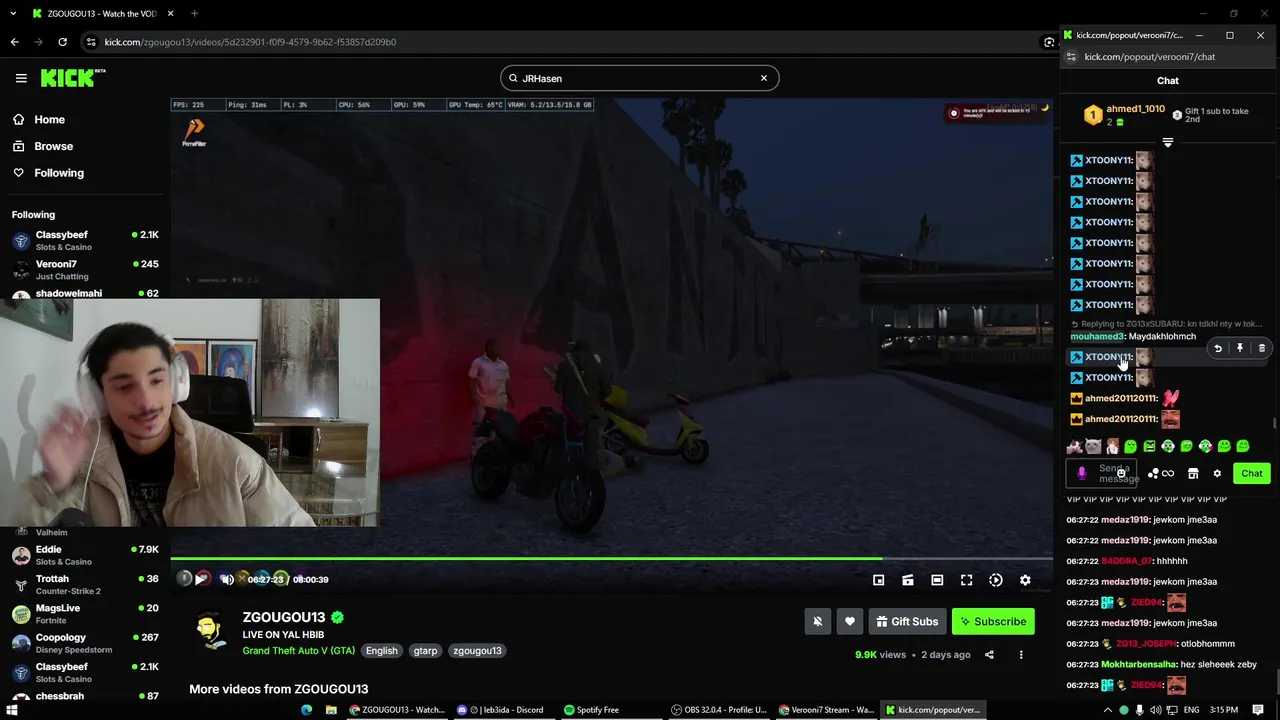Toggle follow heart button
This screenshot has height=720, width=1280.
[850, 621]
